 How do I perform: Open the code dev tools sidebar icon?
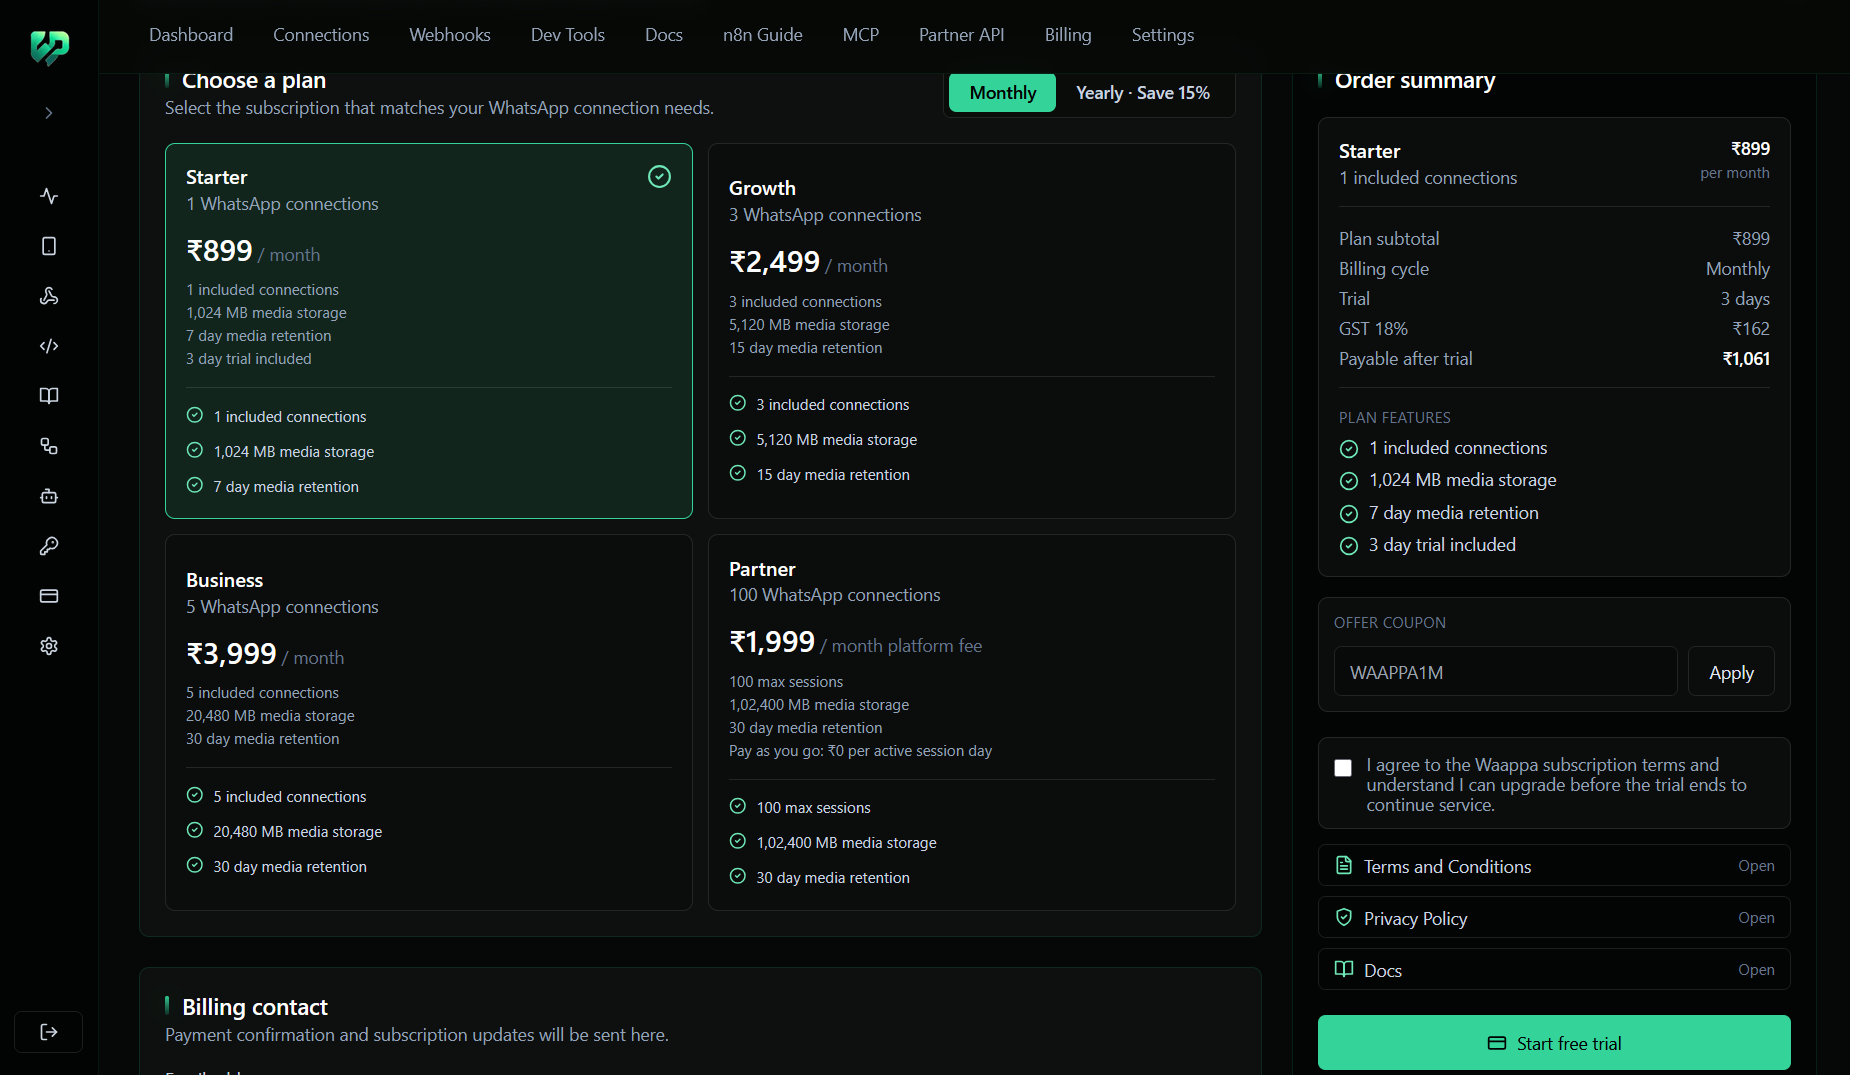pyautogui.click(x=49, y=346)
